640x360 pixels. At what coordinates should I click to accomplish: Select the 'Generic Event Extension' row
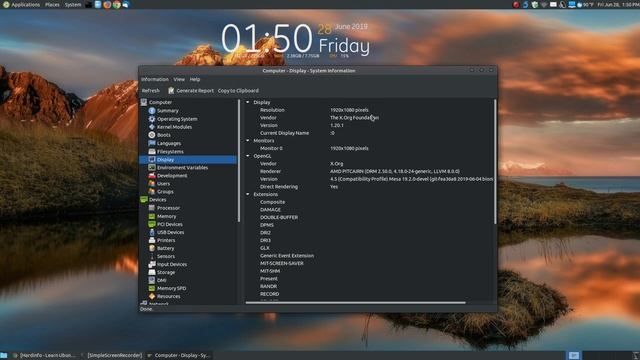pos(369,256)
